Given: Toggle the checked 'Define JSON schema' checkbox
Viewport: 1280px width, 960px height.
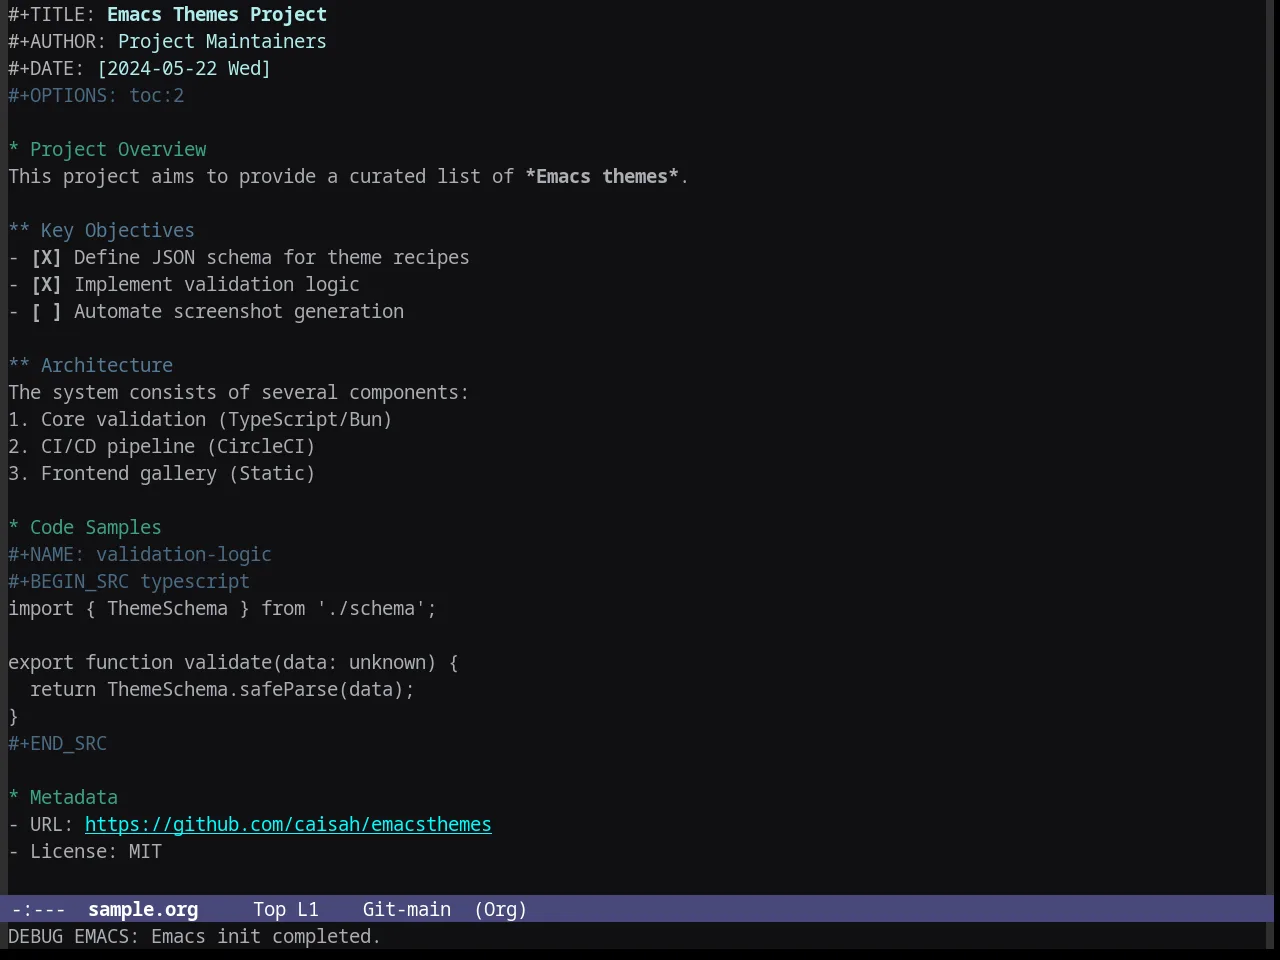Looking at the screenshot, I should pos(46,258).
